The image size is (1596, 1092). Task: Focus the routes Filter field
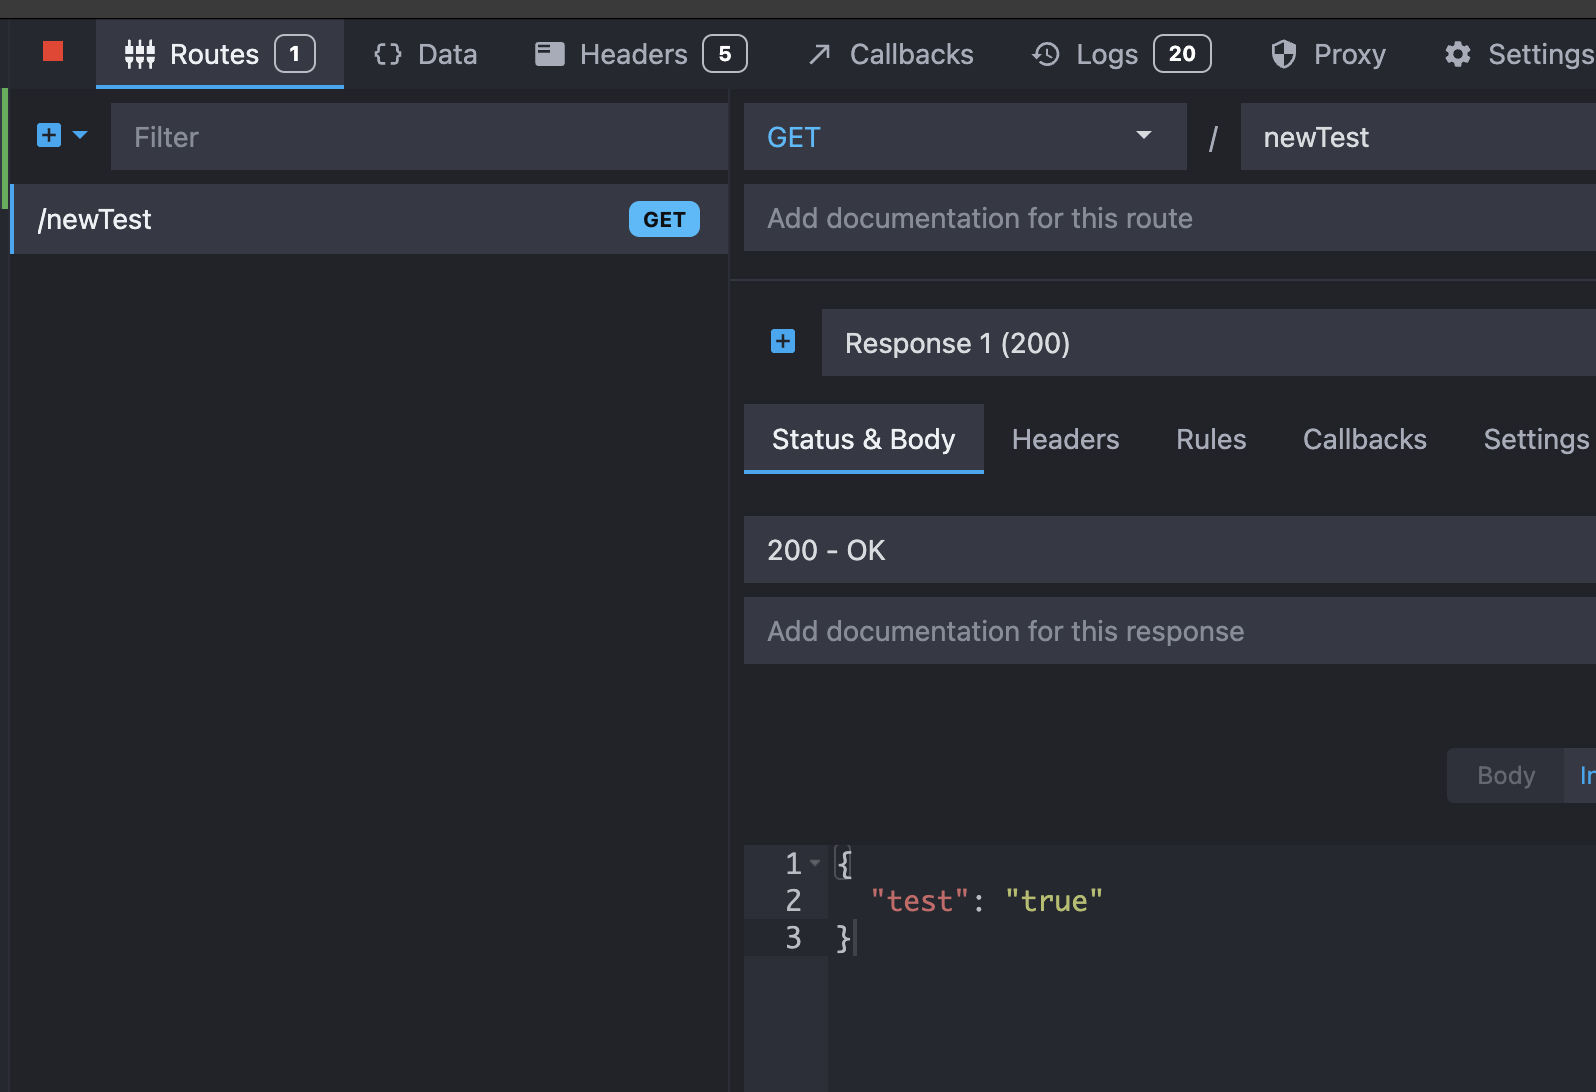pos(419,137)
